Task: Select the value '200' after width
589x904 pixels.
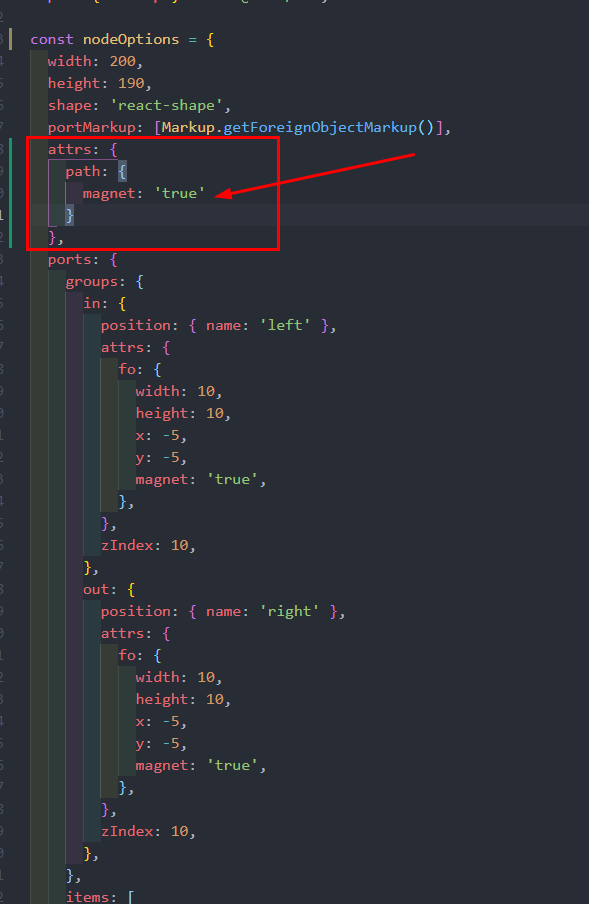Action: pos(123,61)
